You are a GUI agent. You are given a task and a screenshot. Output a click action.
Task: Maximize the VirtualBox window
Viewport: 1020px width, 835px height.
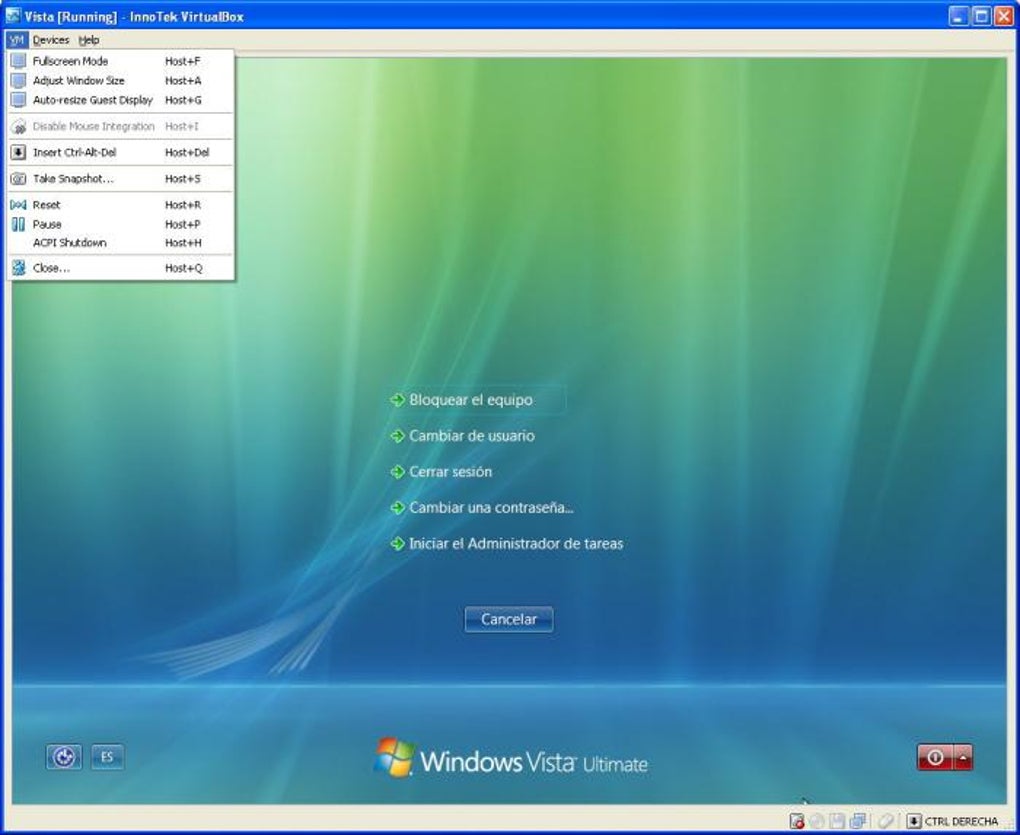[981, 16]
